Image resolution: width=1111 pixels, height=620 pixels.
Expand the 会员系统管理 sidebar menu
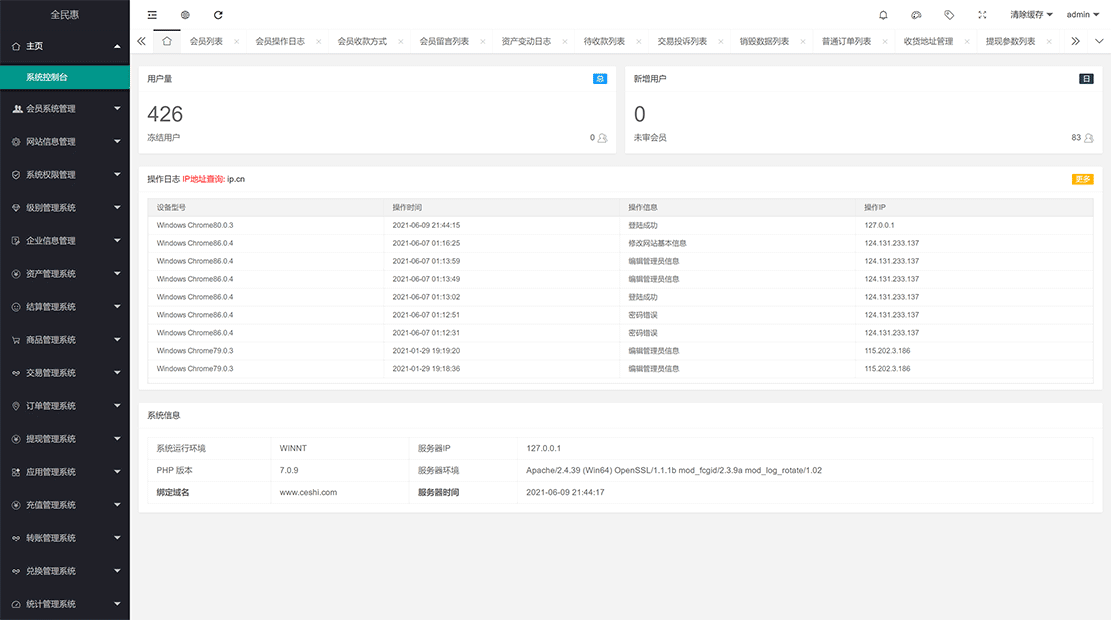[x=65, y=109]
